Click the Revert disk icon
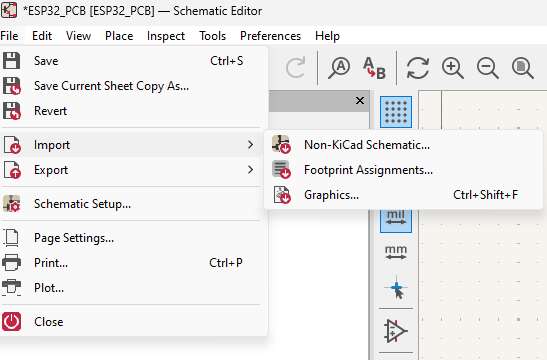Viewport: 547px width, 360px height. (x=12, y=111)
